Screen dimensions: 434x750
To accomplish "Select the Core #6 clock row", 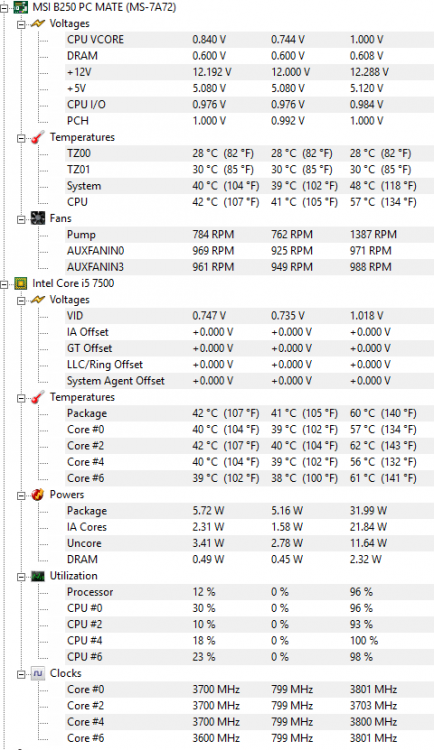I will tap(249, 739).
